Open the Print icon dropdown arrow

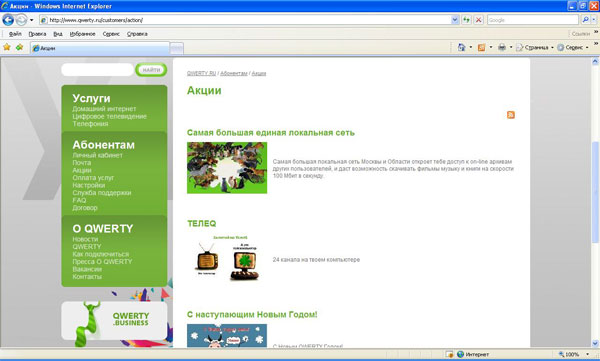(511, 47)
